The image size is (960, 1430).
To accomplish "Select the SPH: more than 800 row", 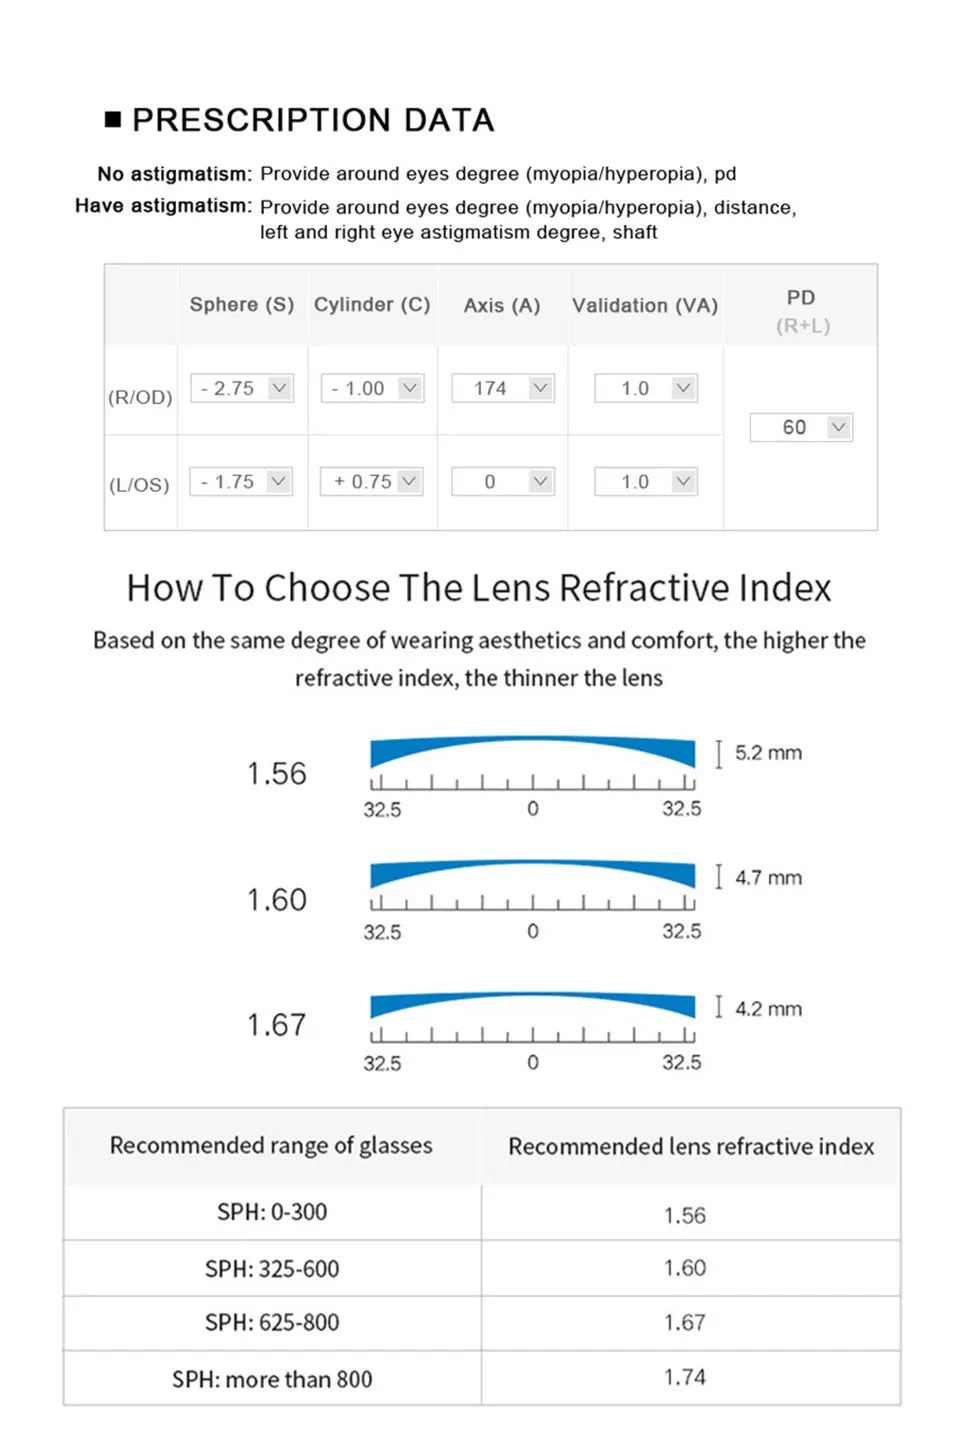I will coord(272,1378).
